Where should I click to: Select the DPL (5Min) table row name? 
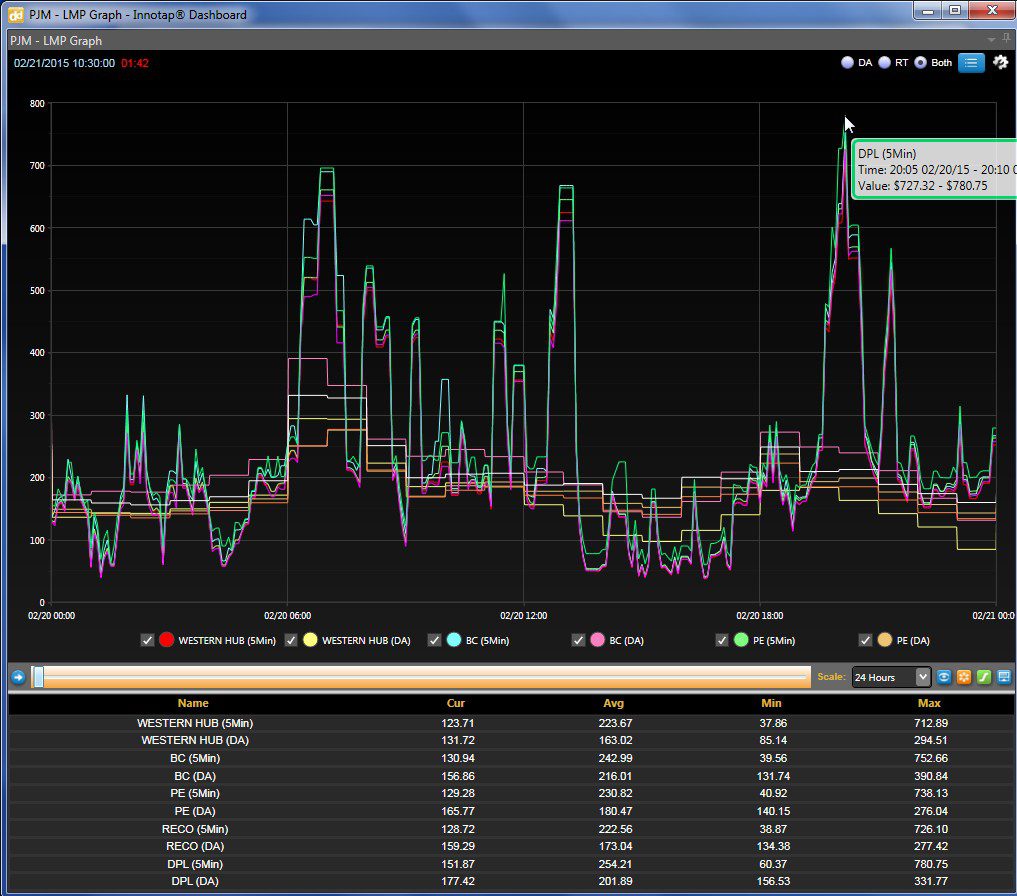195,864
